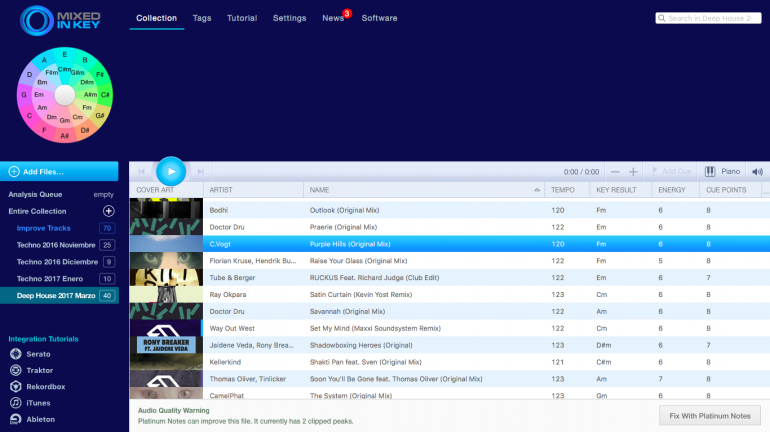Open the iTunes integration tutorial
Viewport: 770px width, 432px height.
click(x=30, y=403)
